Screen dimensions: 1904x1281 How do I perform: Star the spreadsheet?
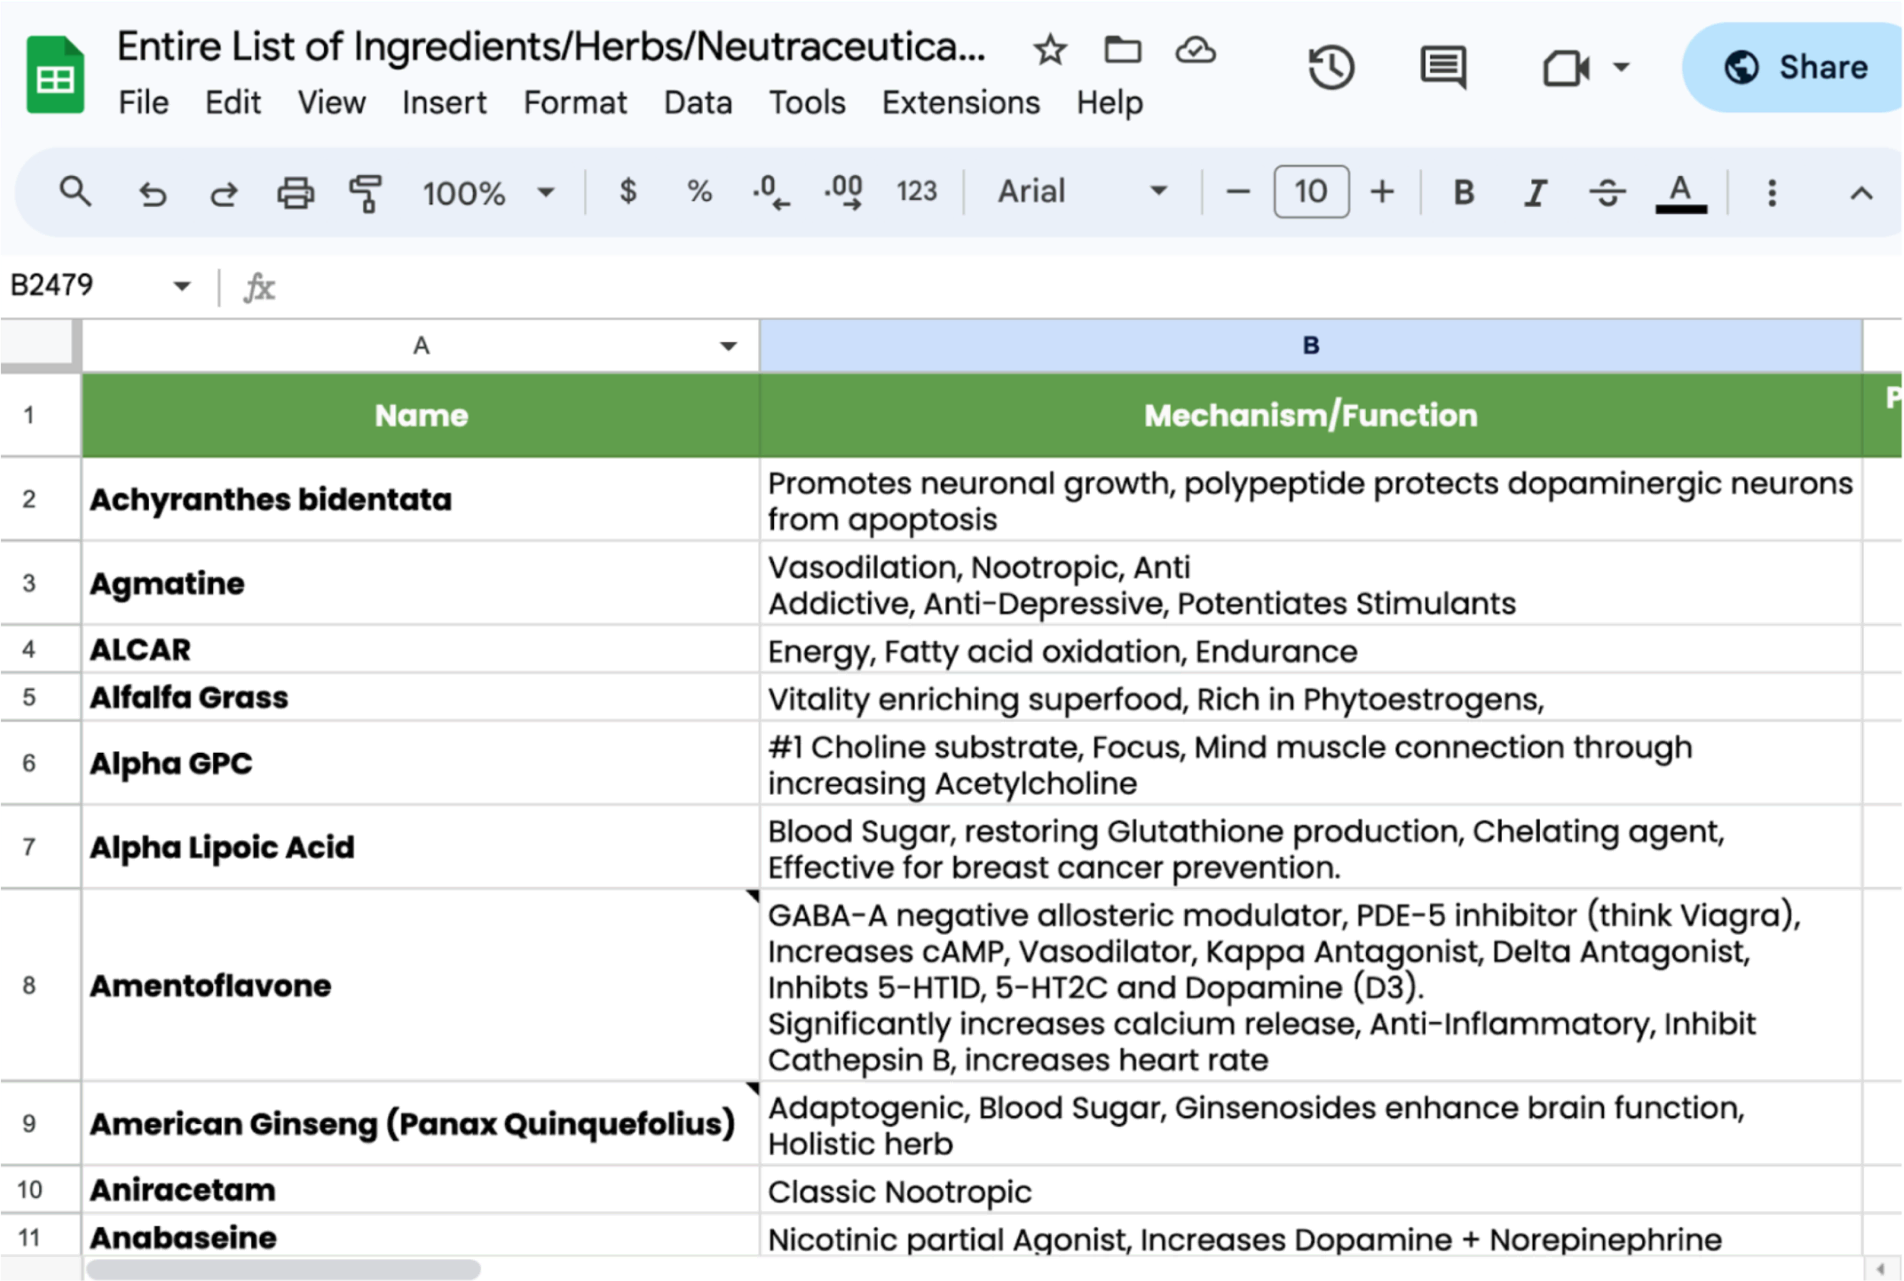point(1049,49)
